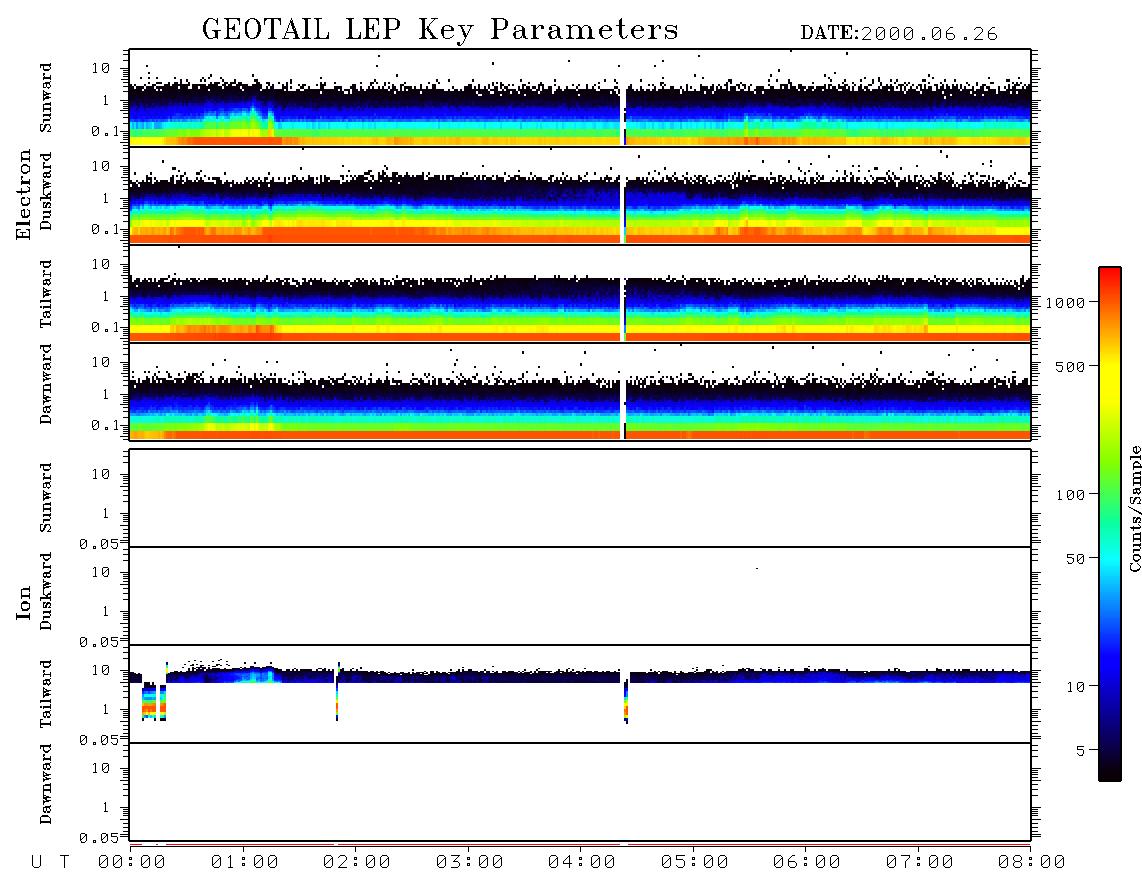Screen dimensions: 1142x880
Task: Click the Ion Tailward panel label
Action: [46, 694]
